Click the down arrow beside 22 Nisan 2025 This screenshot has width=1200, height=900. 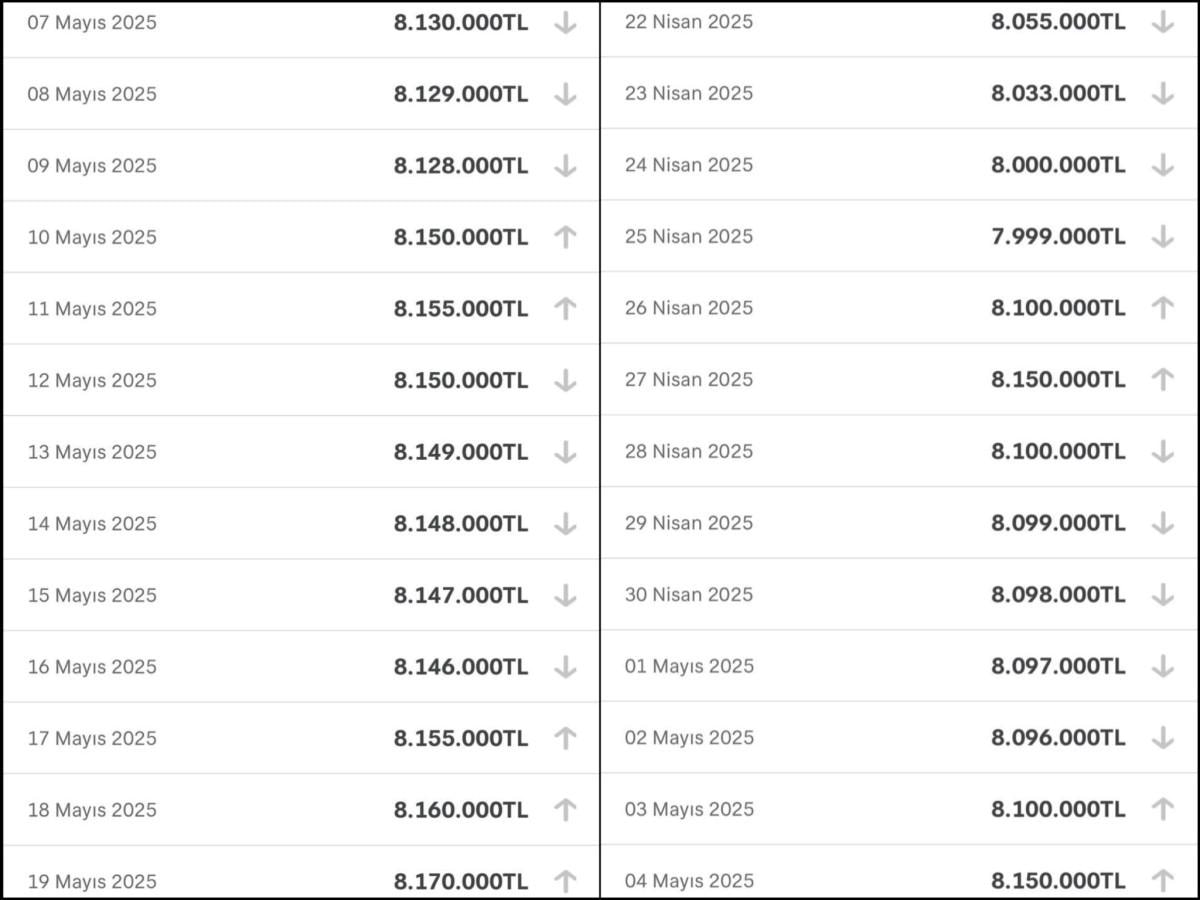click(1162, 22)
